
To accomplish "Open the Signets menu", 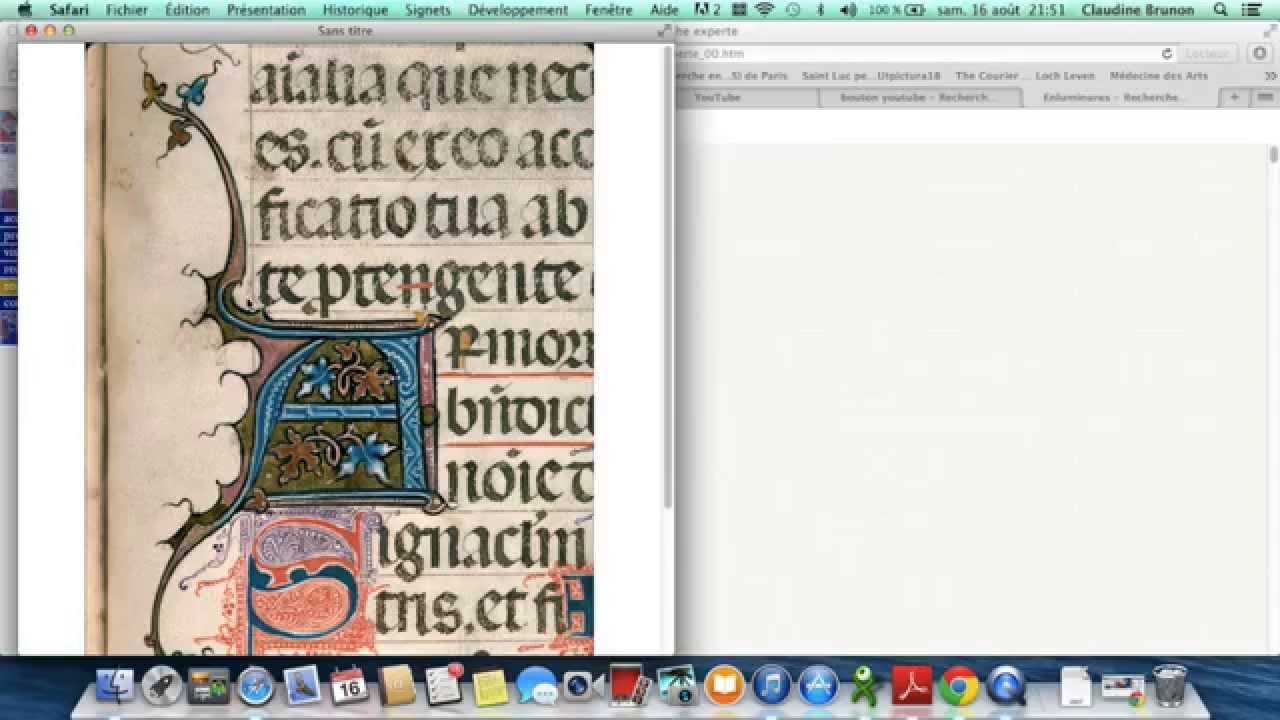I will click(x=428, y=10).
